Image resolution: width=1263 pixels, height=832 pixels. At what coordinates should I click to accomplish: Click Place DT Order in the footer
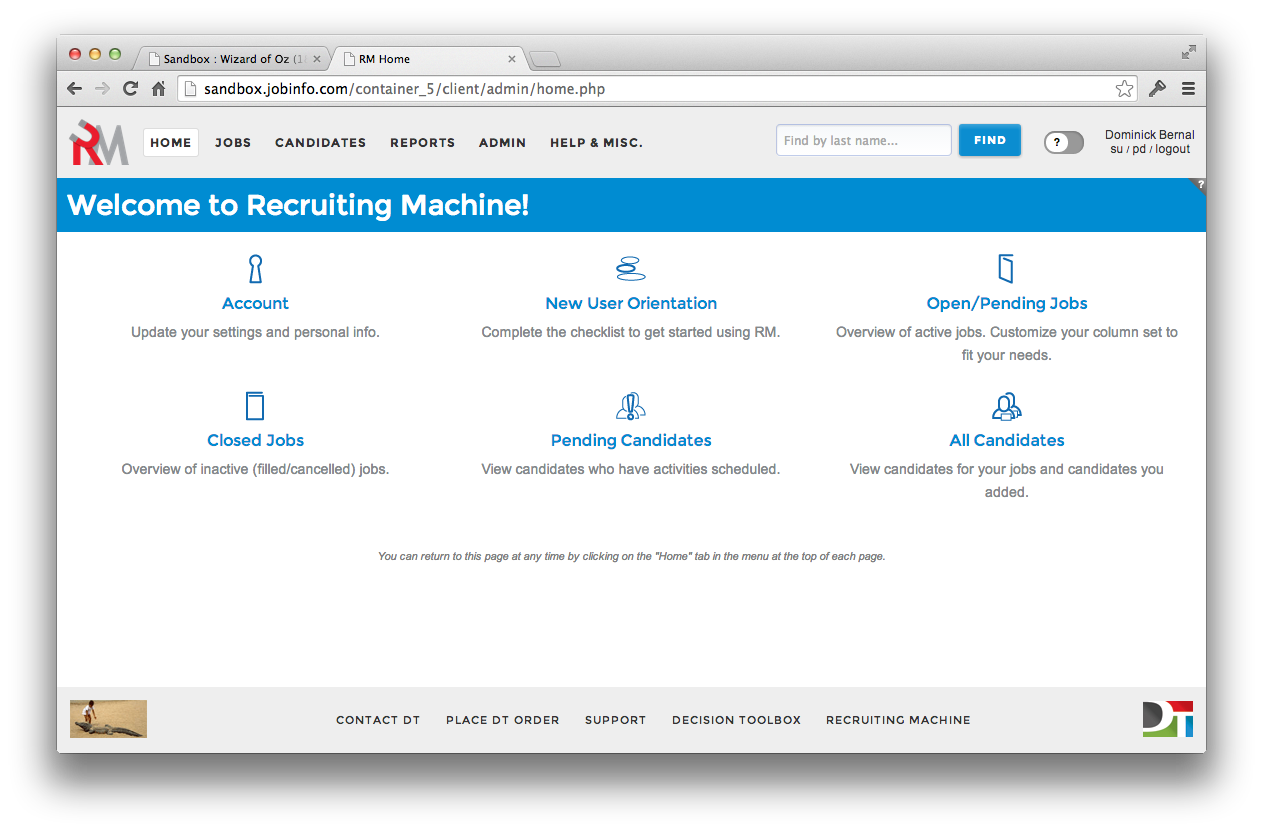tap(503, 720)
